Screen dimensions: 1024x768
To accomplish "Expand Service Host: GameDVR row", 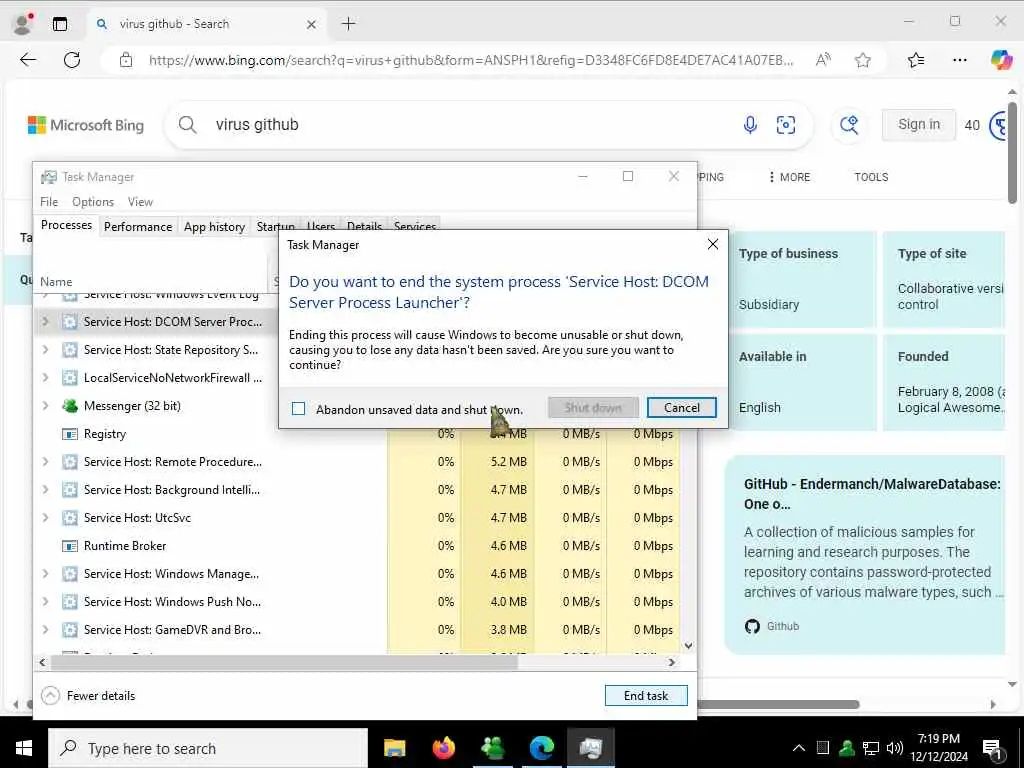I will click(45, 630).
